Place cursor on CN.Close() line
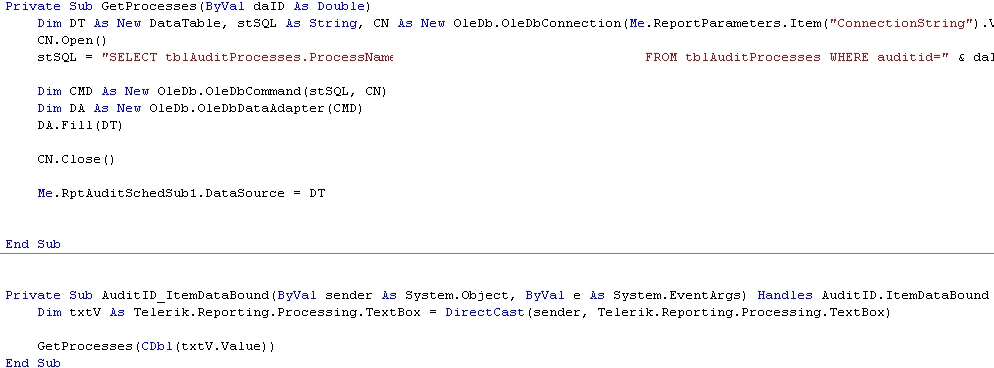The height and width of the screenshot is (368, 994). tap(77, 160)
